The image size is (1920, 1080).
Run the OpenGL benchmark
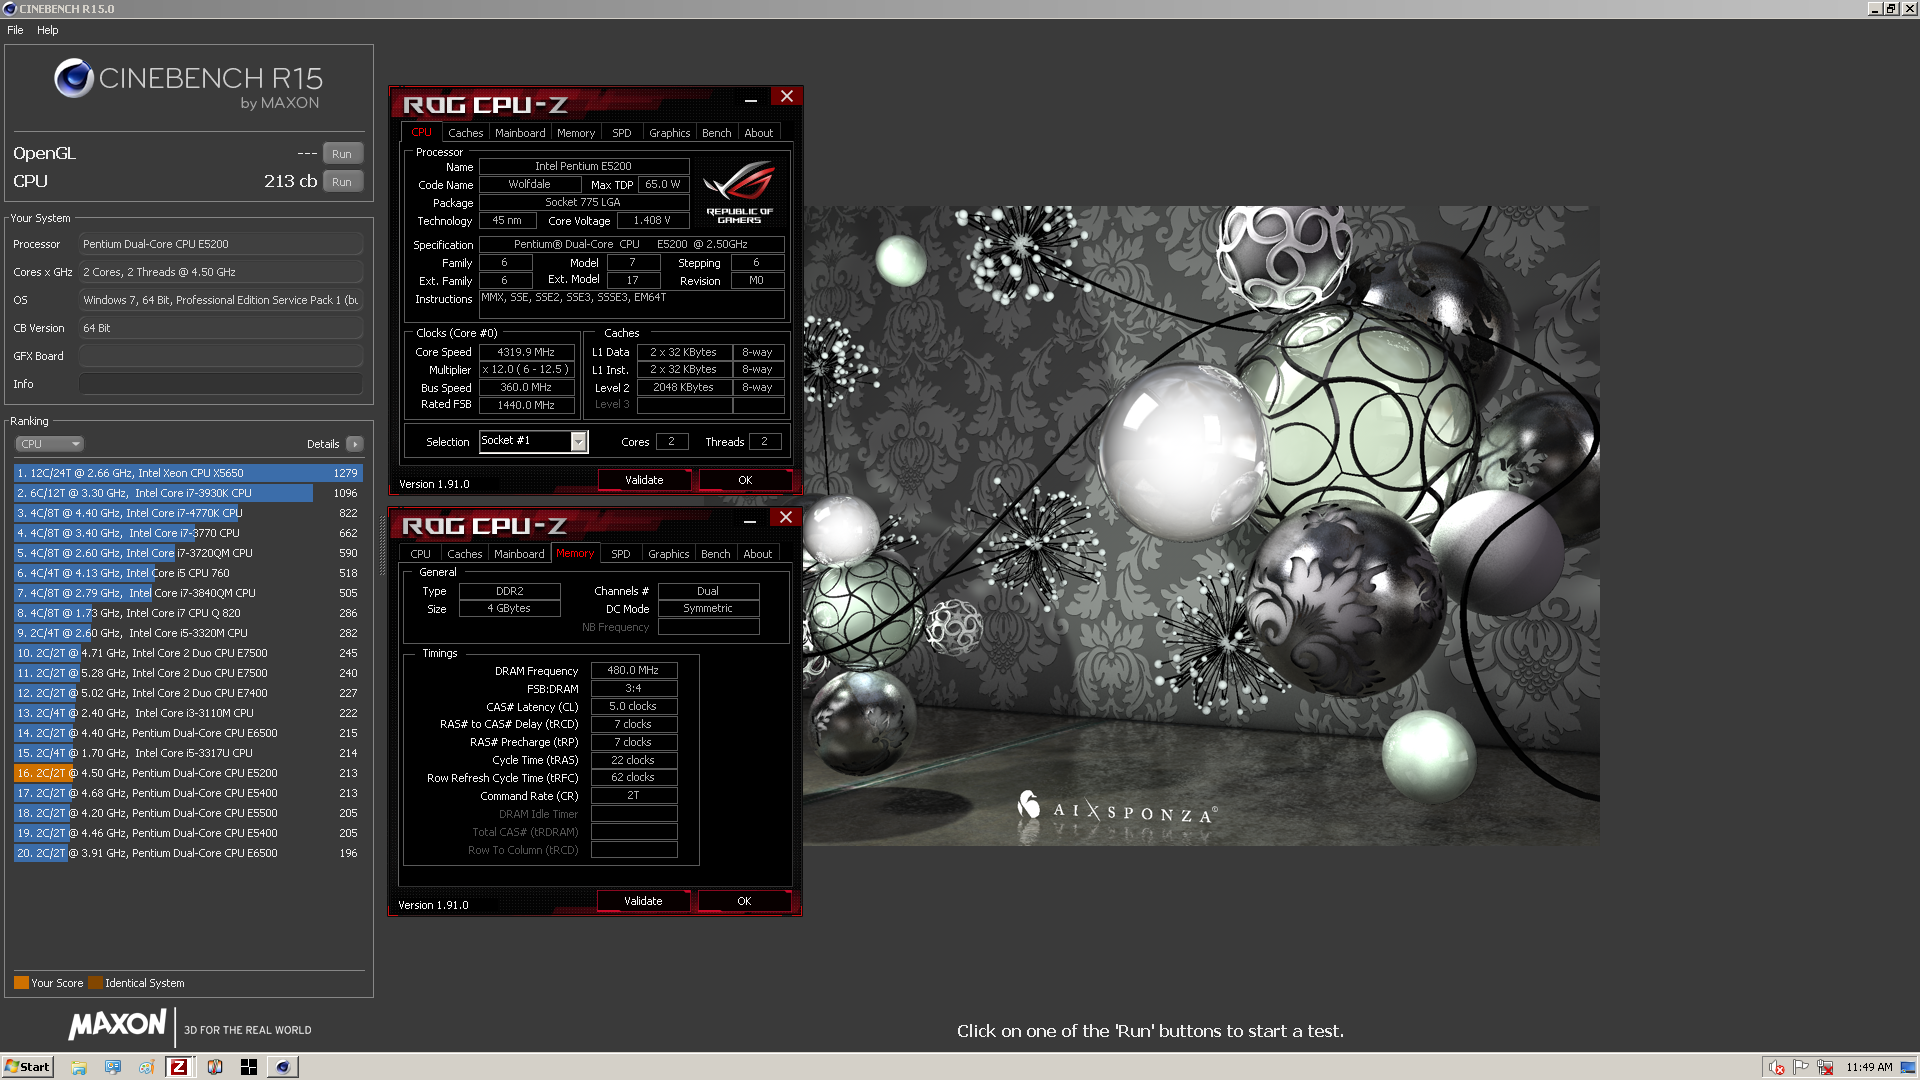click(x=342, y=154)
